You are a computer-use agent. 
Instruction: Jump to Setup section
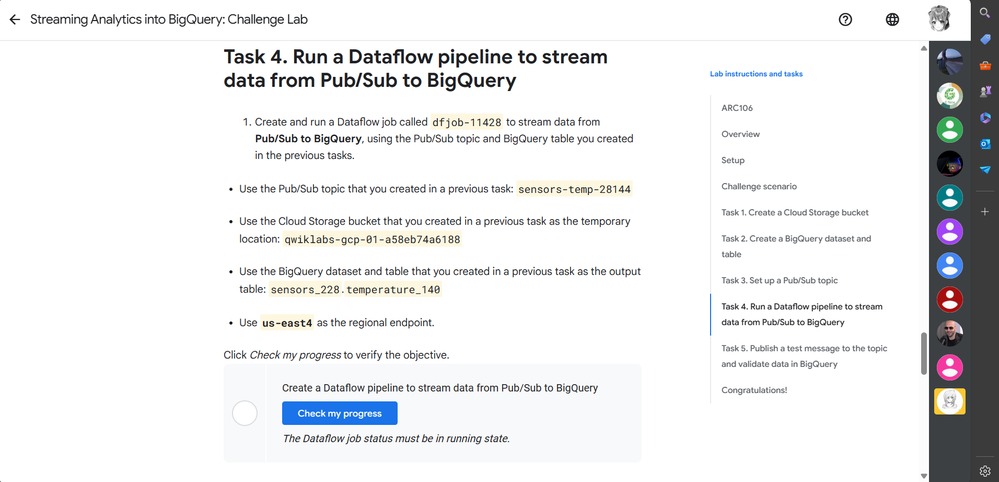pyautogui.click(x=733, y=160)
